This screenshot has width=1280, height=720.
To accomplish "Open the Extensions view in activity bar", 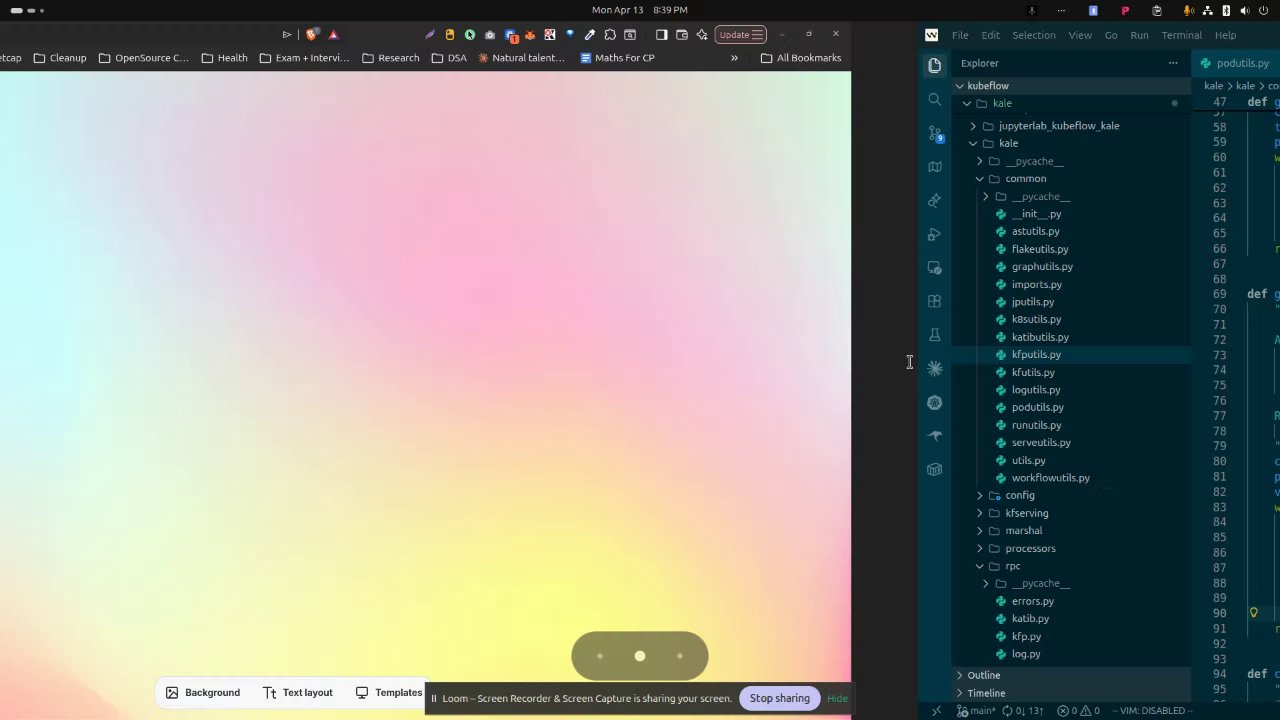I will (935, 301).
